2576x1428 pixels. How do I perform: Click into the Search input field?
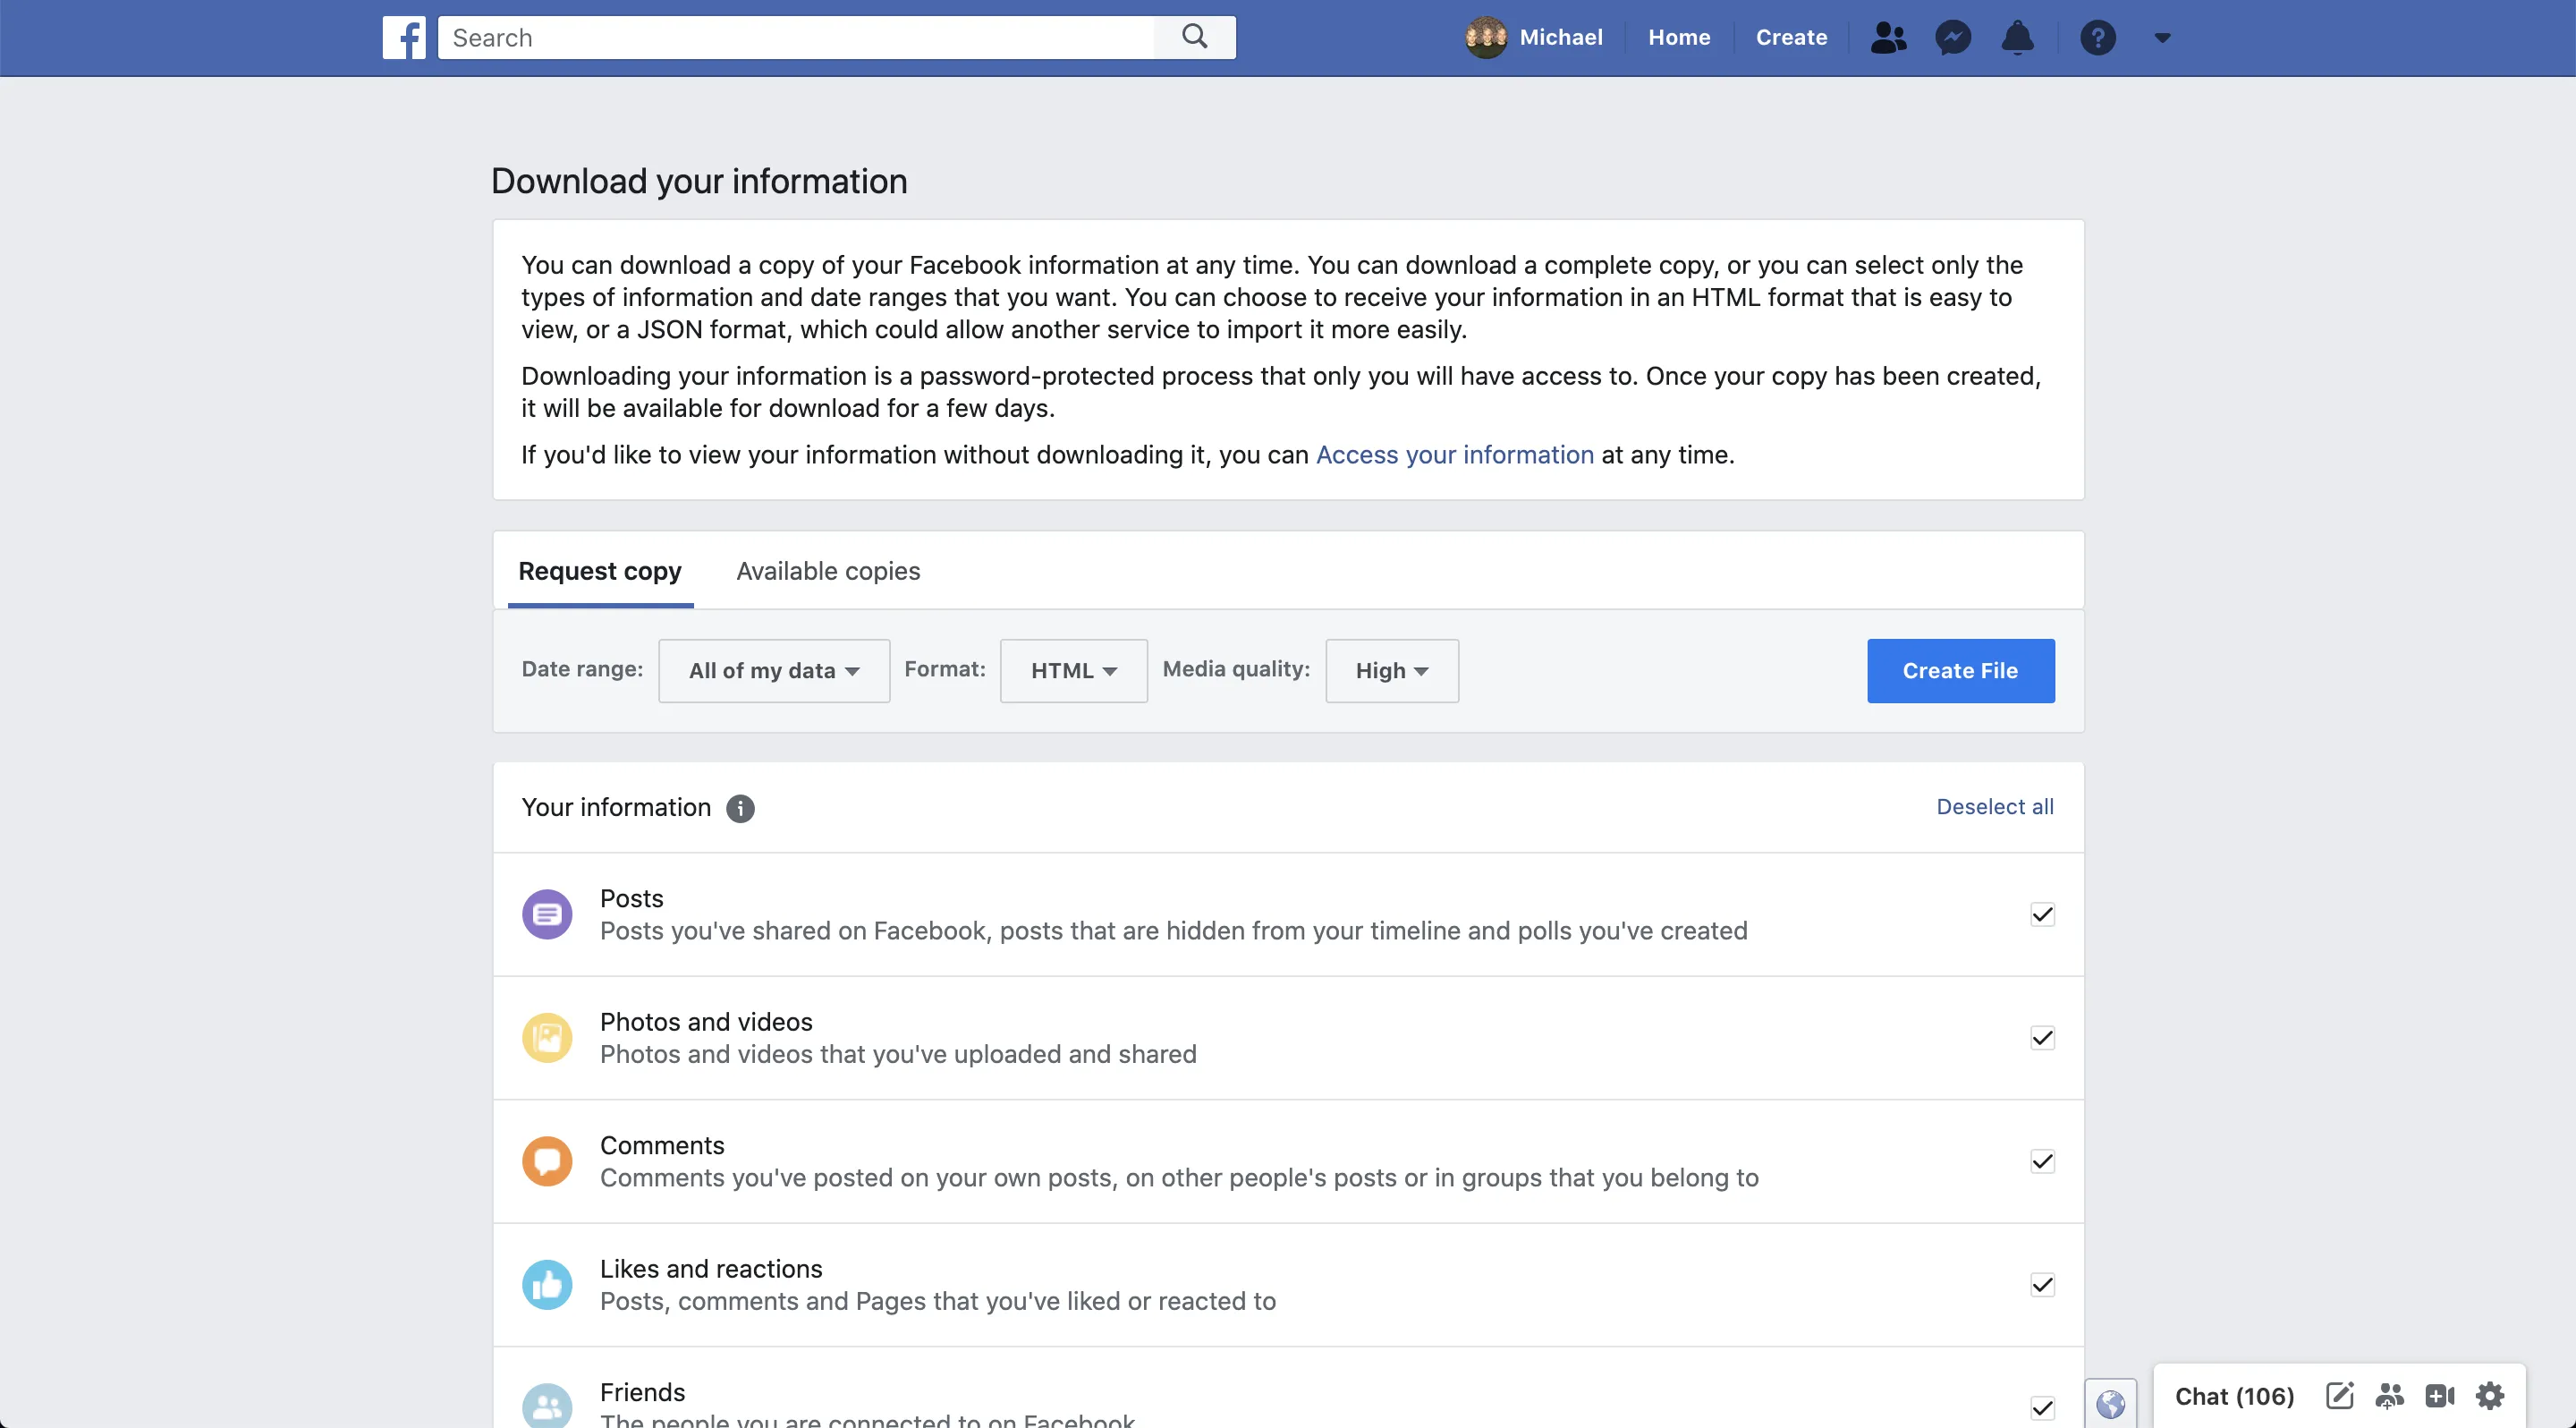(x=795, y=38)
